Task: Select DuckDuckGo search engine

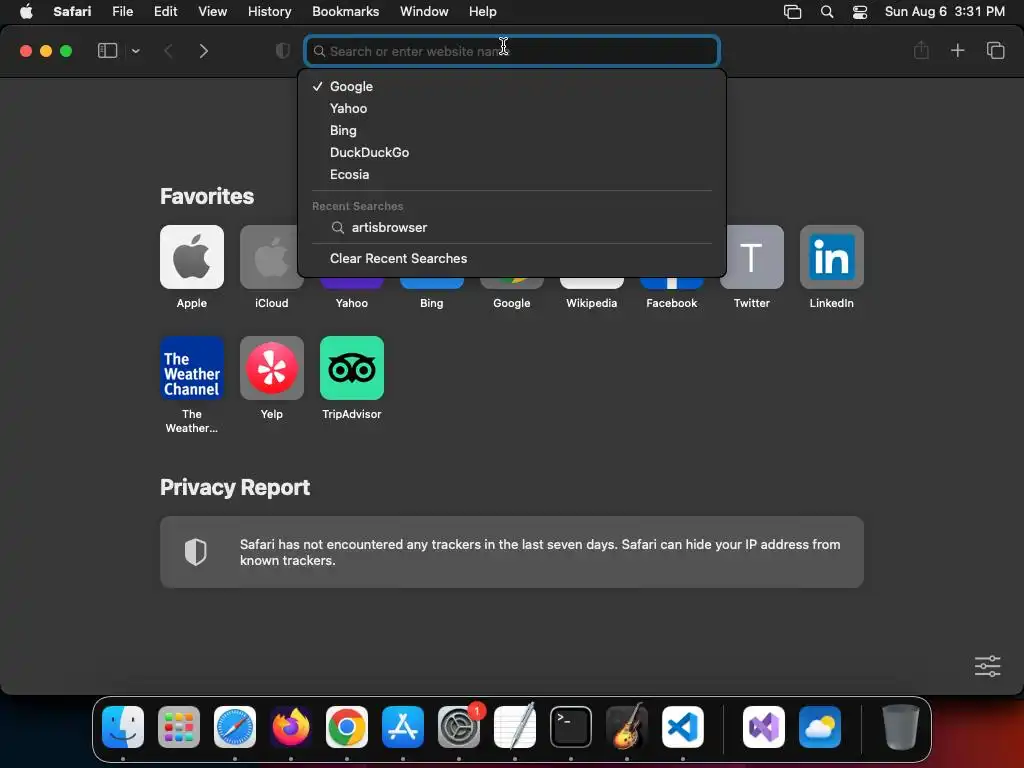Action: tap(512, 152)
